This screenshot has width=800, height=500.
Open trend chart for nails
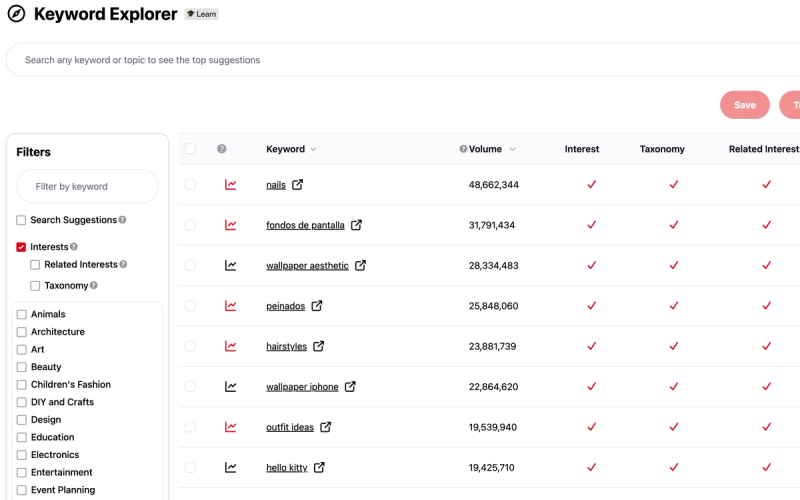(231, 185)
